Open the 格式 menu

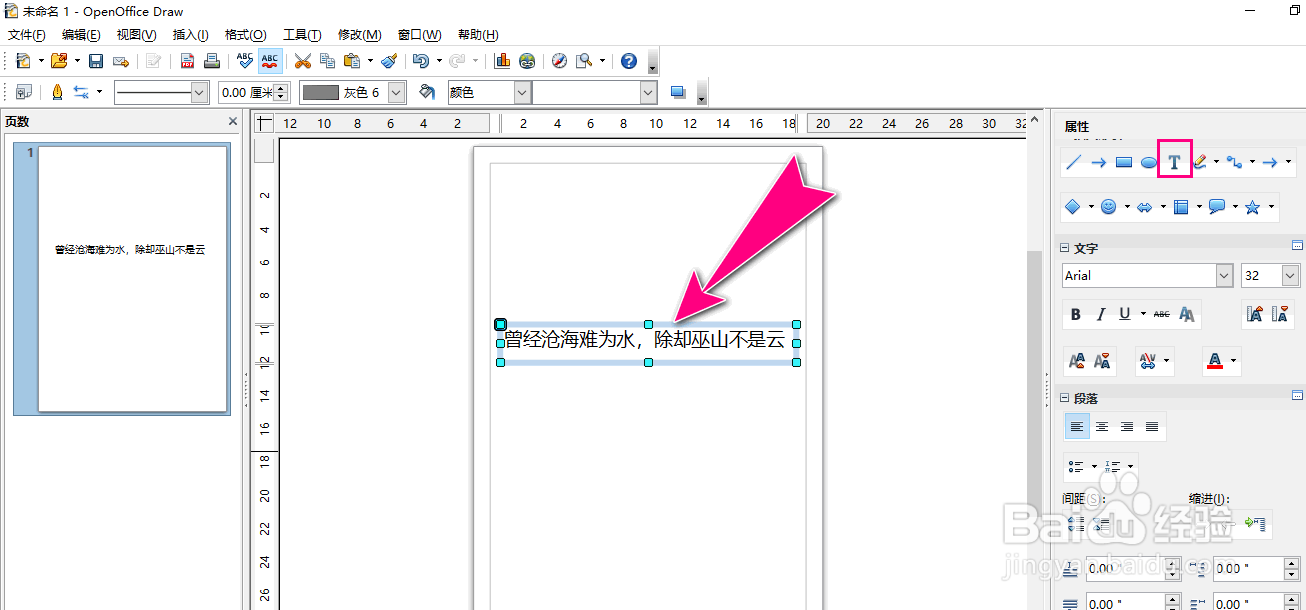[x=244, y=35]
